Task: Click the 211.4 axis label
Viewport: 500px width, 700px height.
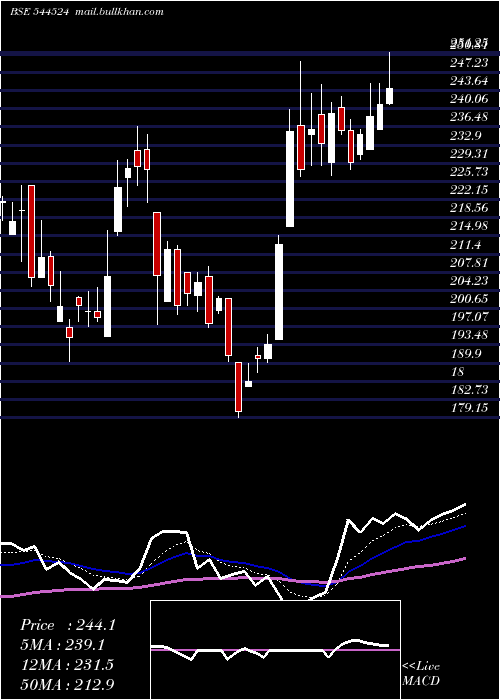Action: [x=466, y=245]
